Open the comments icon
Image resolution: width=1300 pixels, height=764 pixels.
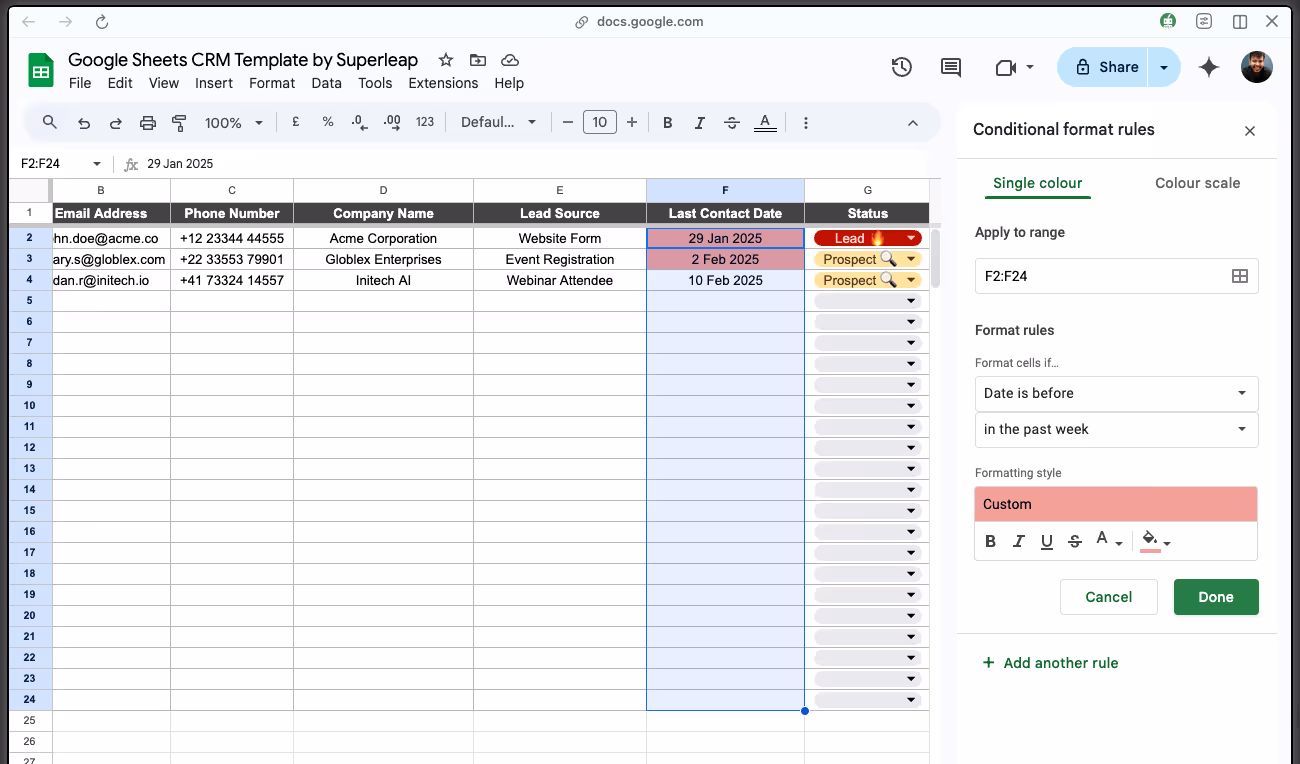pyautogui.click(x=951, y=67)
